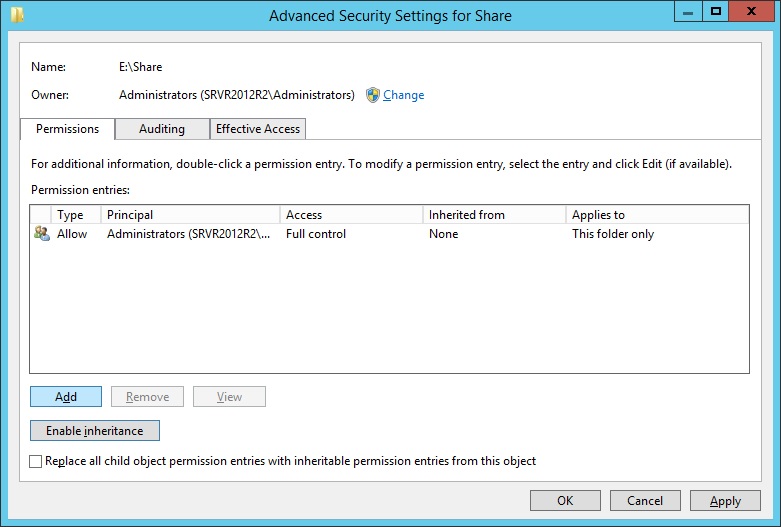Switch to the Auditing tab
The width and height of the screenshot is (781, 527).
tap(162, 129)
